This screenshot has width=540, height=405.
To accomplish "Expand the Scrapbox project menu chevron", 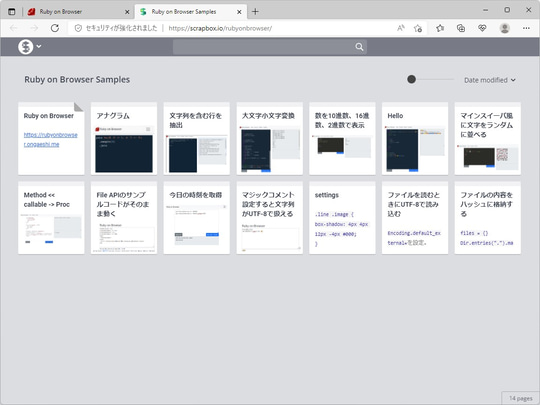I will click(x=39, y=46).
